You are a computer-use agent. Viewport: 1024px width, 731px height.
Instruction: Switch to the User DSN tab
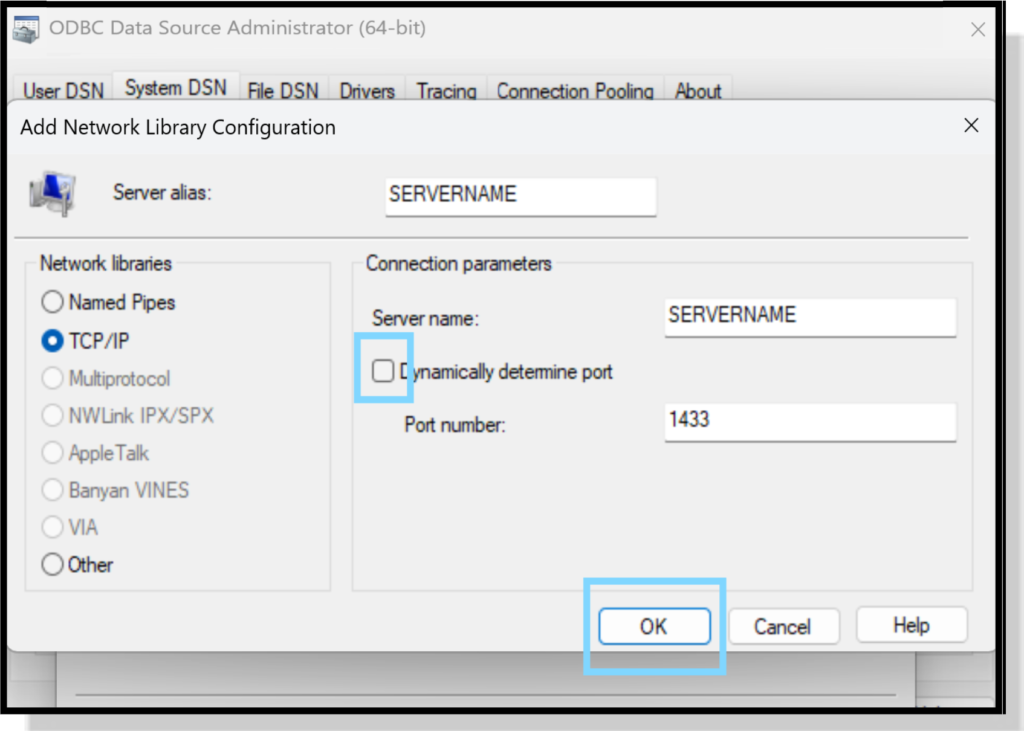coord(63,91)
